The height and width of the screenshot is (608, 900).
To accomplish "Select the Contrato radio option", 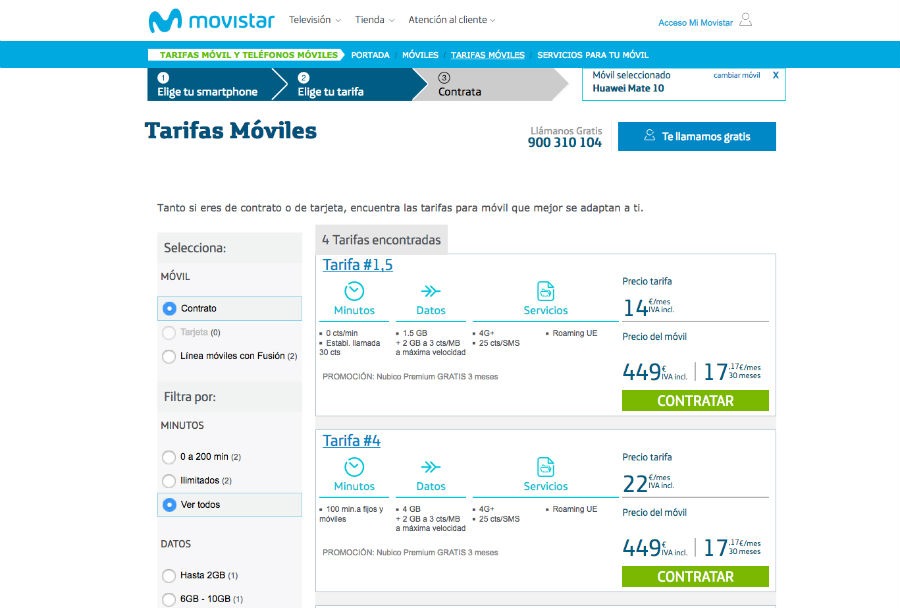I will (169, 308).
